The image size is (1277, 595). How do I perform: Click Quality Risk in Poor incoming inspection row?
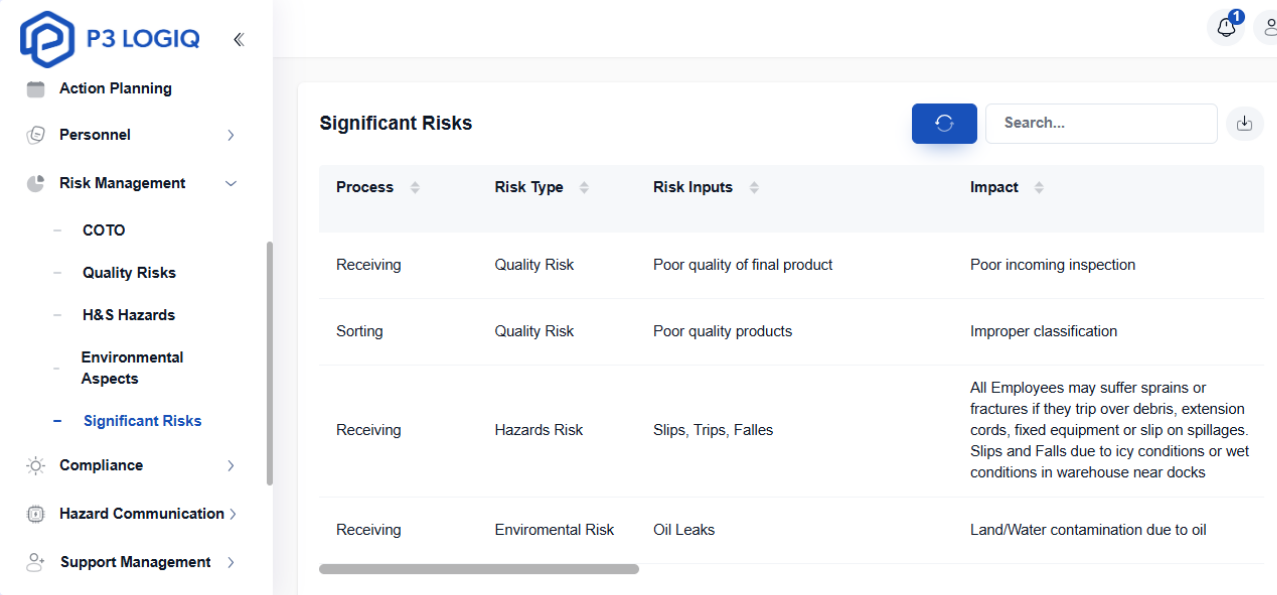[x=534, y=265]
